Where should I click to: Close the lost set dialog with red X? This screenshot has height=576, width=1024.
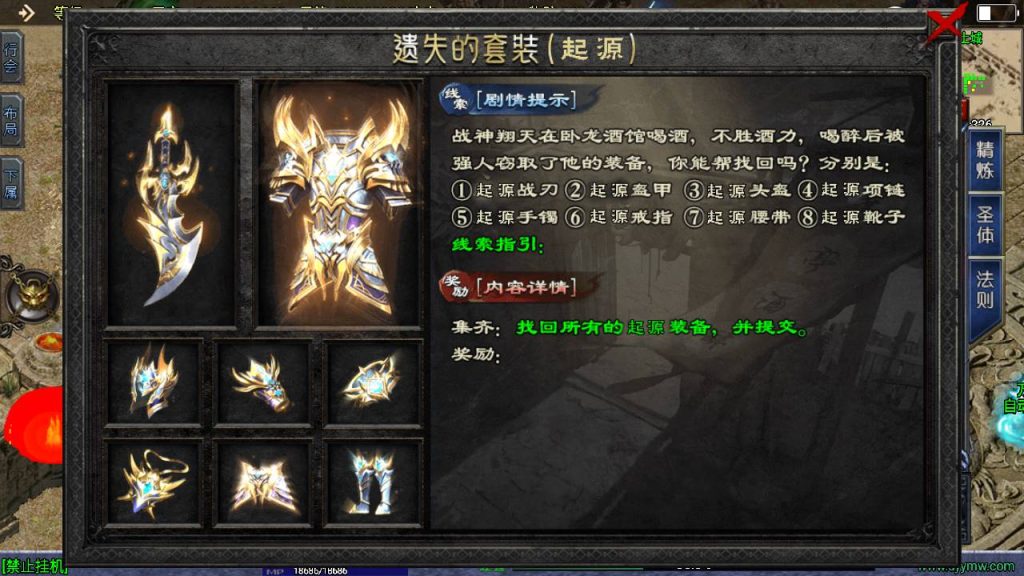[x=946, y=23]
